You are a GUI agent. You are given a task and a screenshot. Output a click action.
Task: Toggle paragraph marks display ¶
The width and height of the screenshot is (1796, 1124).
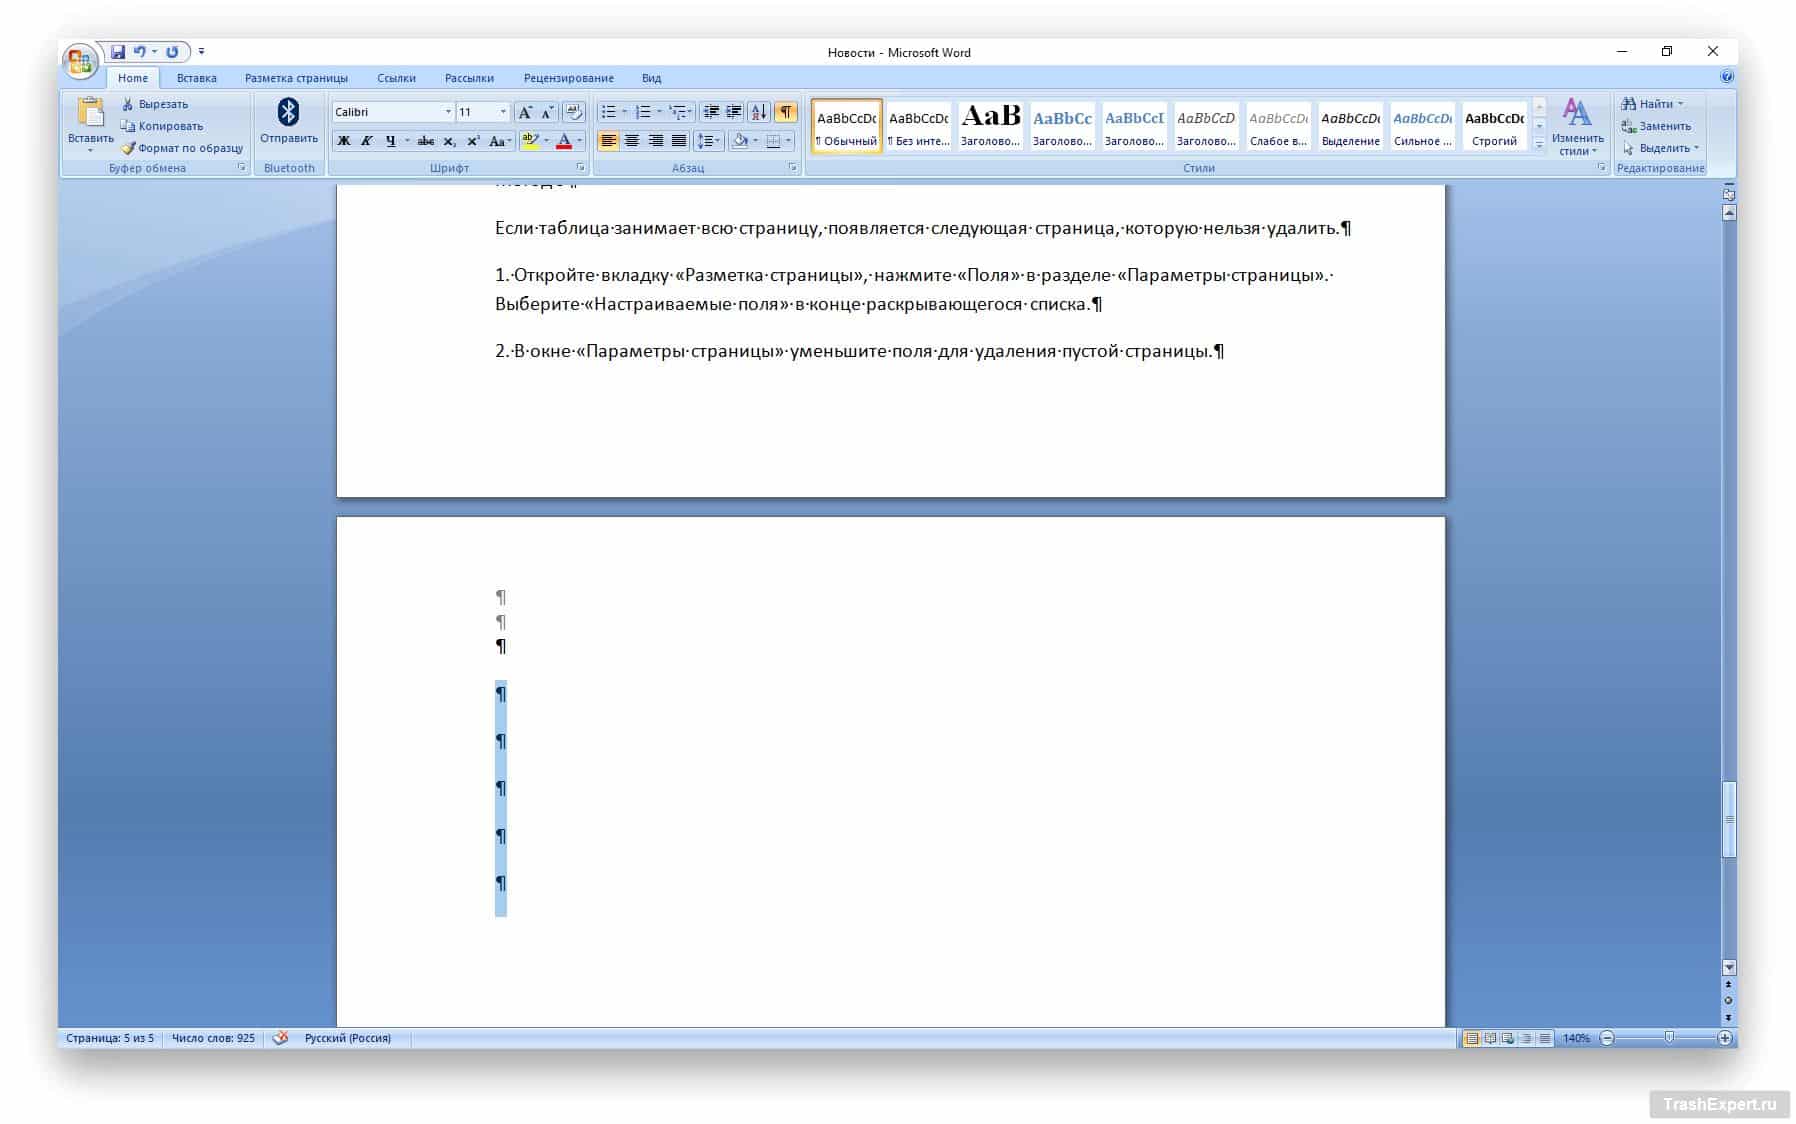coord(786,112)
